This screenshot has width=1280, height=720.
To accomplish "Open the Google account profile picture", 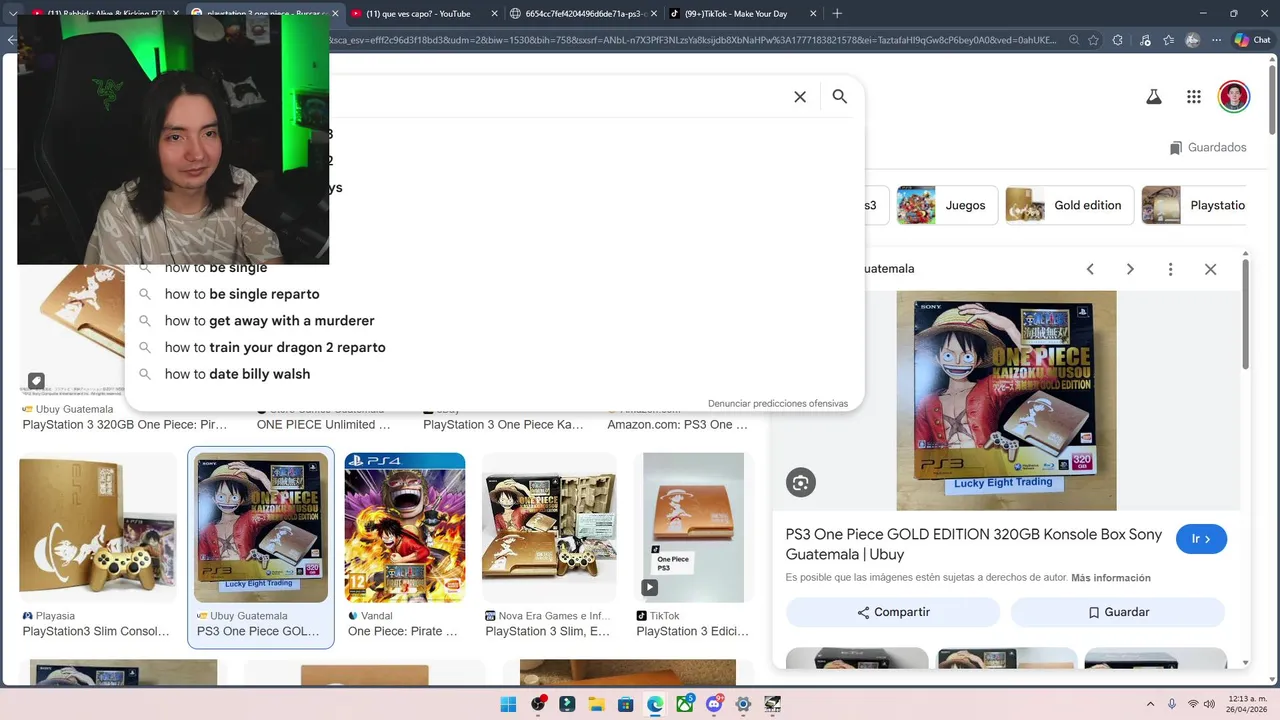I will click(x=1234, y=97).
